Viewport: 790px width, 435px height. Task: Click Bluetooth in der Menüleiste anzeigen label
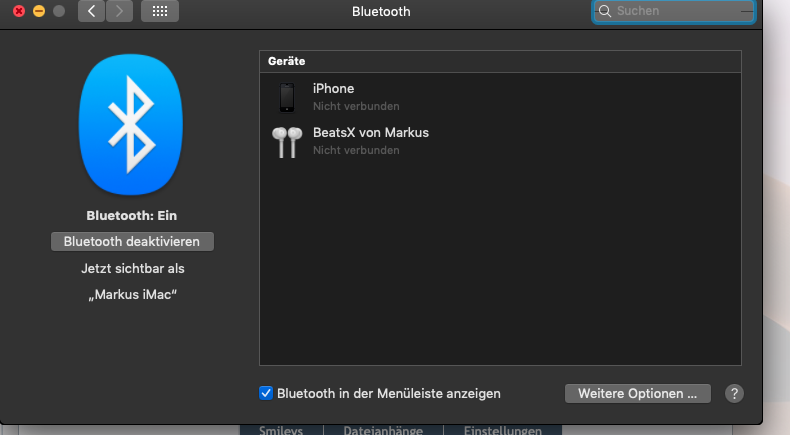tap(388, 394)
